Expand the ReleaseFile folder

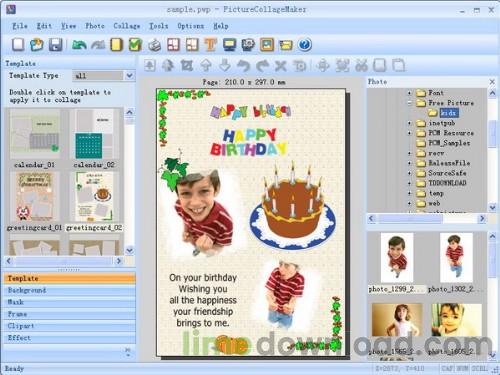click(409, 163)
